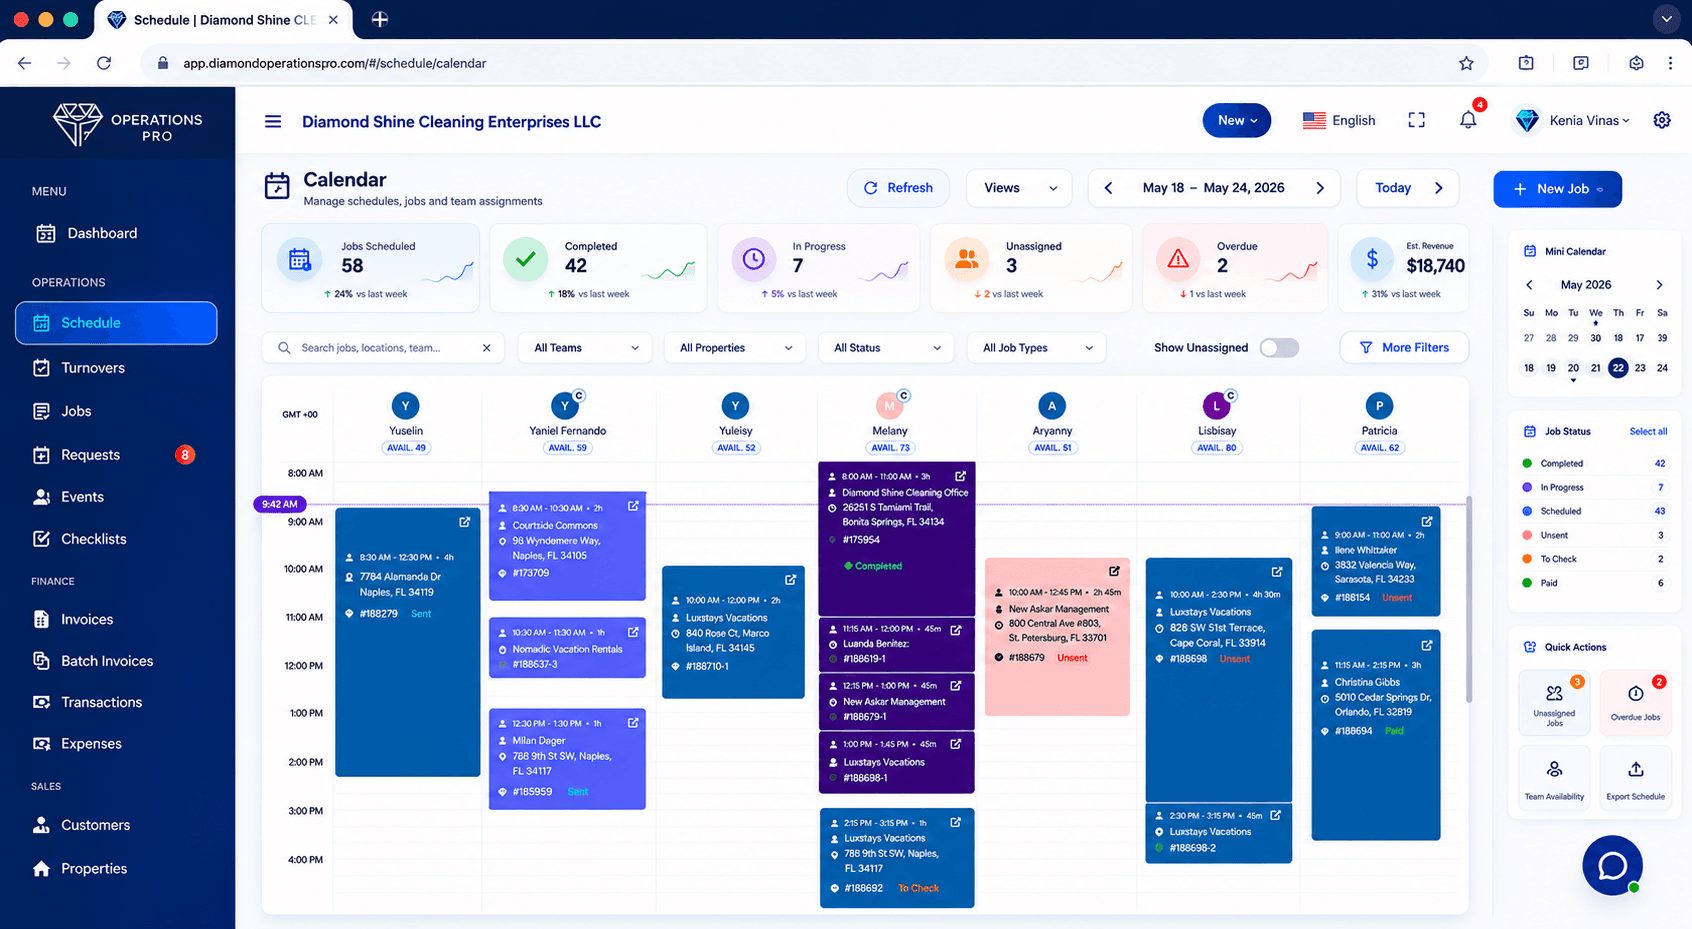Go to previous week arrow
Viewport: 1692px width, 929px height.
(1108, 188)
